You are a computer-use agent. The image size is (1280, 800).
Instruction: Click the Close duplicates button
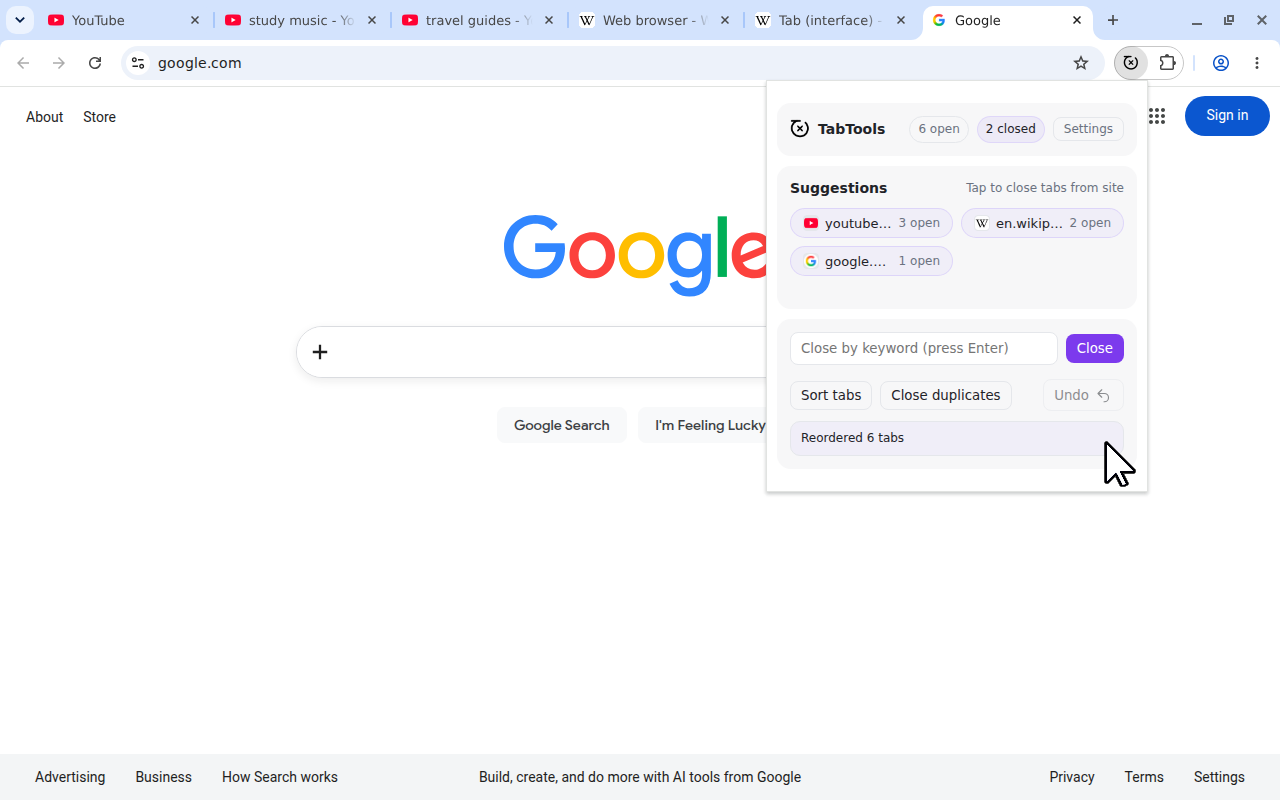[x=946, y=395]
